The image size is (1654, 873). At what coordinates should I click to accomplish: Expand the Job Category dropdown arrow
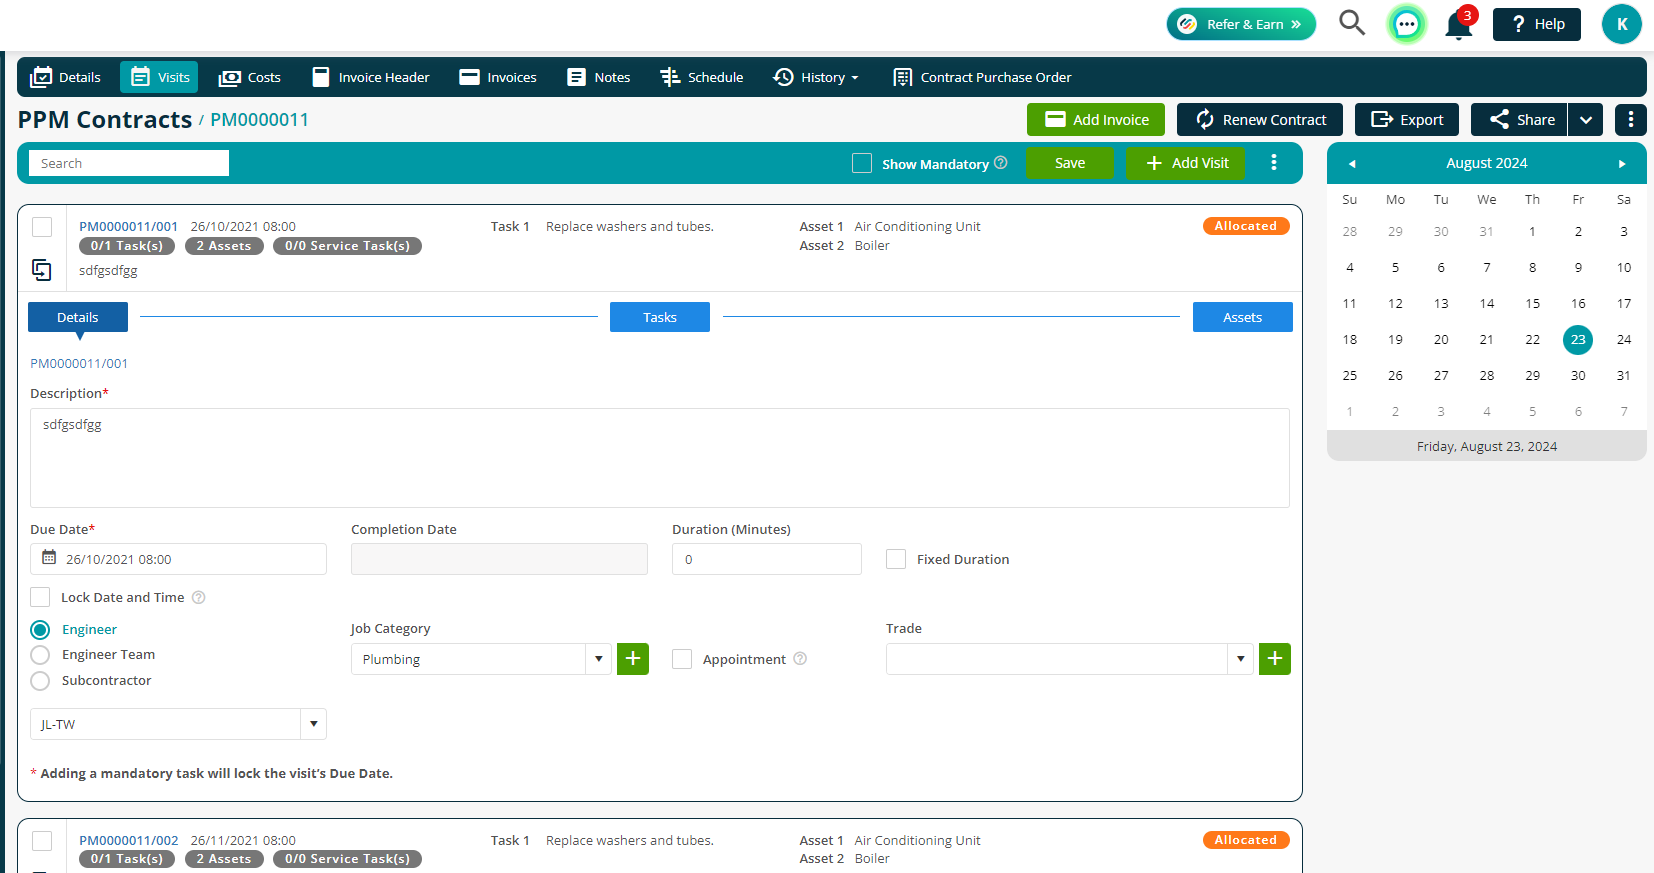(x=598, y=659)
